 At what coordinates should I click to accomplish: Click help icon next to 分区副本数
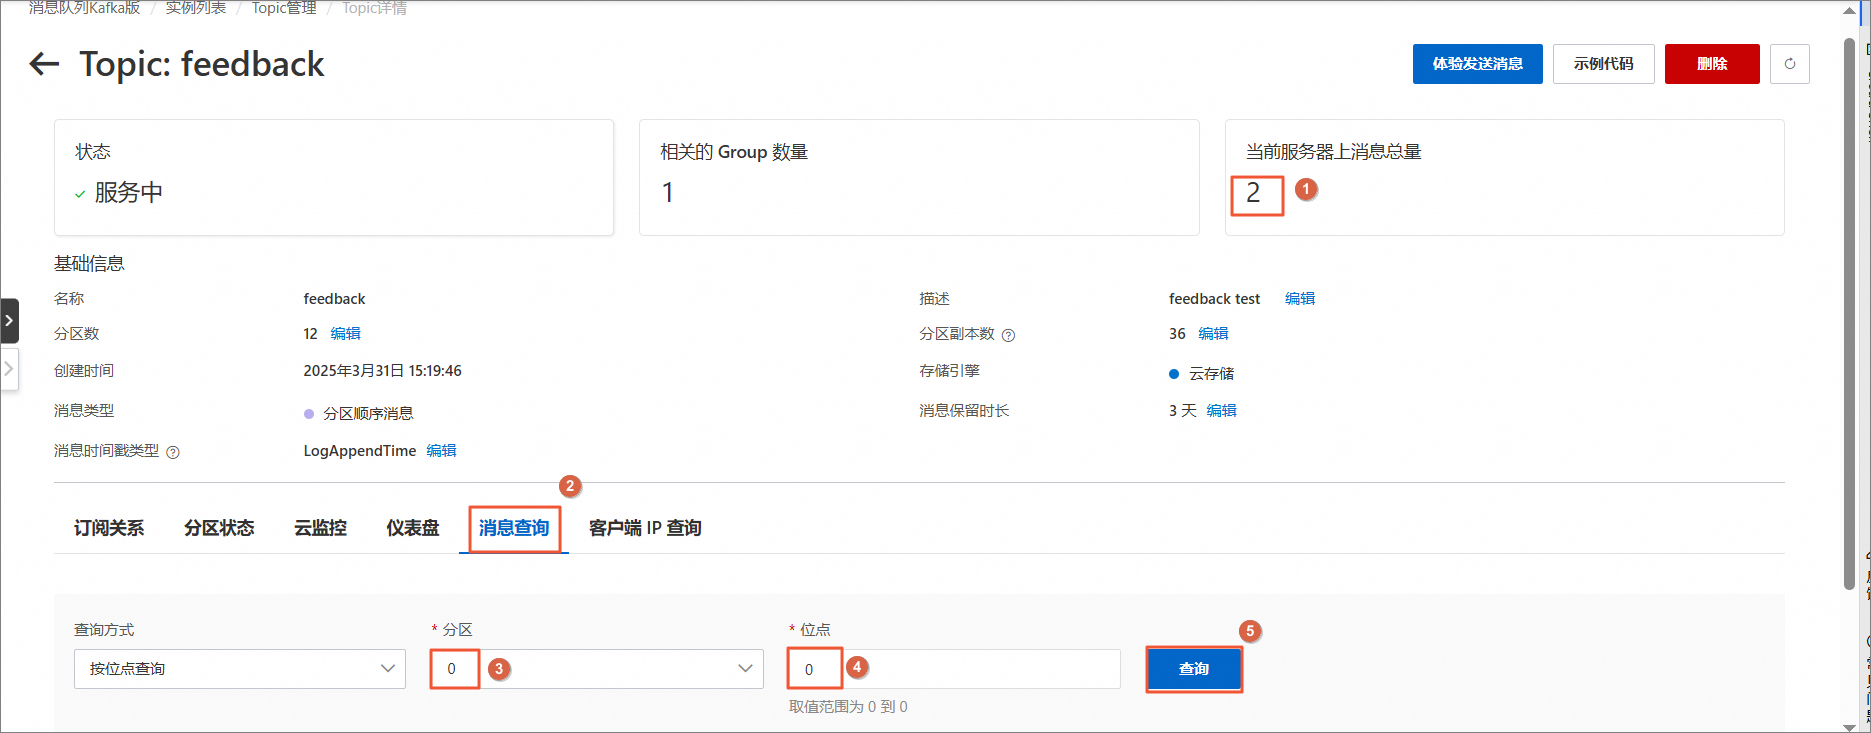point(1008,335)
